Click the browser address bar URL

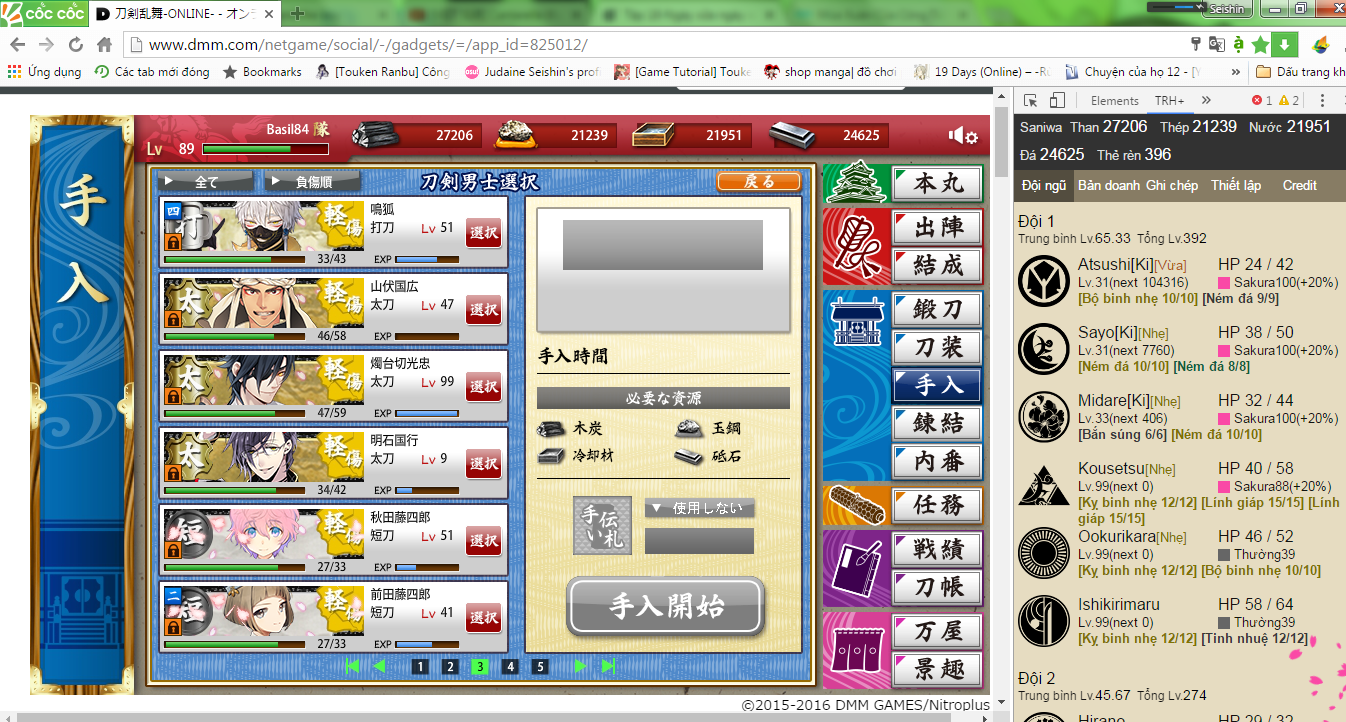click(x=368, y=44)
